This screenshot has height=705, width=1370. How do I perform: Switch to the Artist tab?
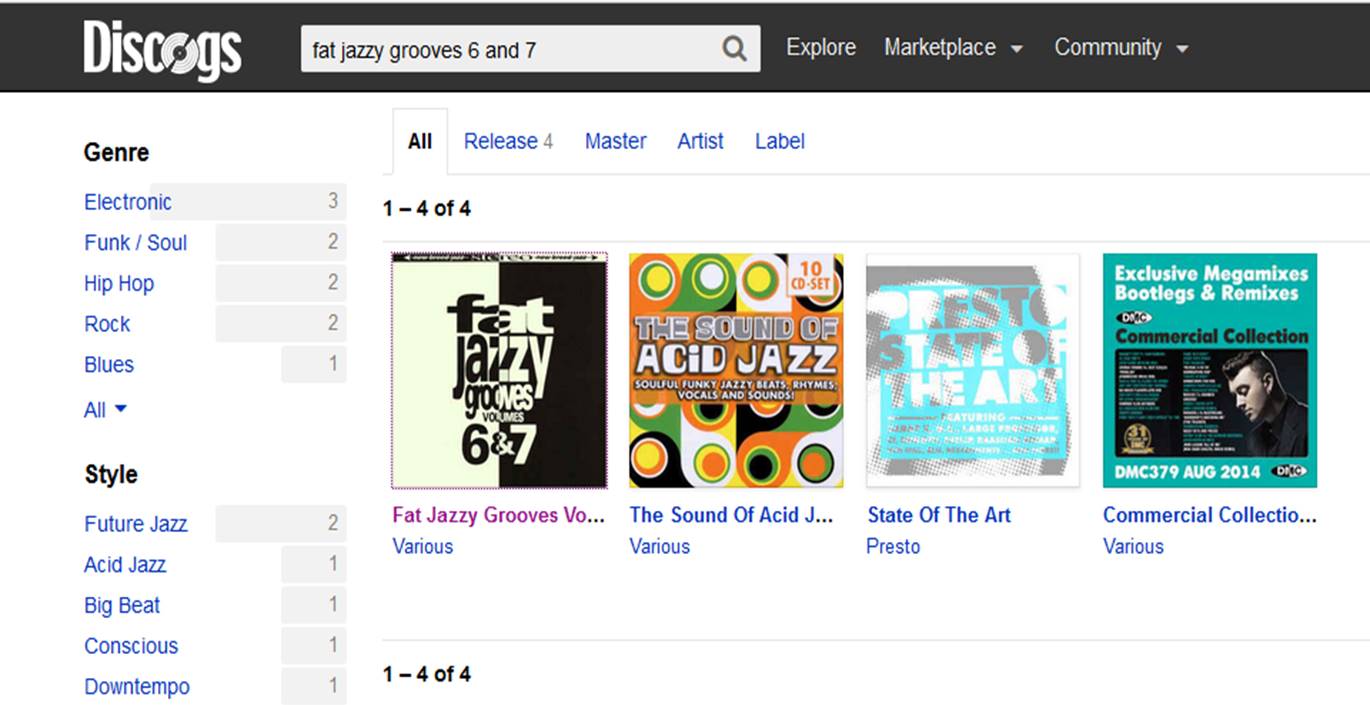point(700,142)
